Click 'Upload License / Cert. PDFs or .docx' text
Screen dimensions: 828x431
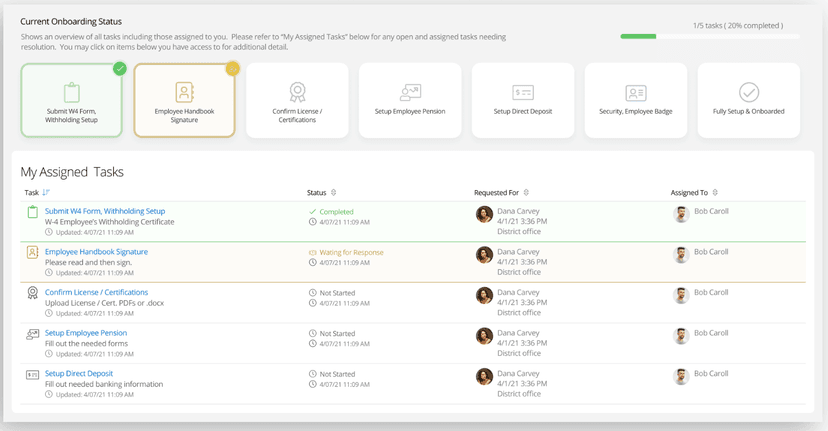pyautogui.click(x=104, y=303)
